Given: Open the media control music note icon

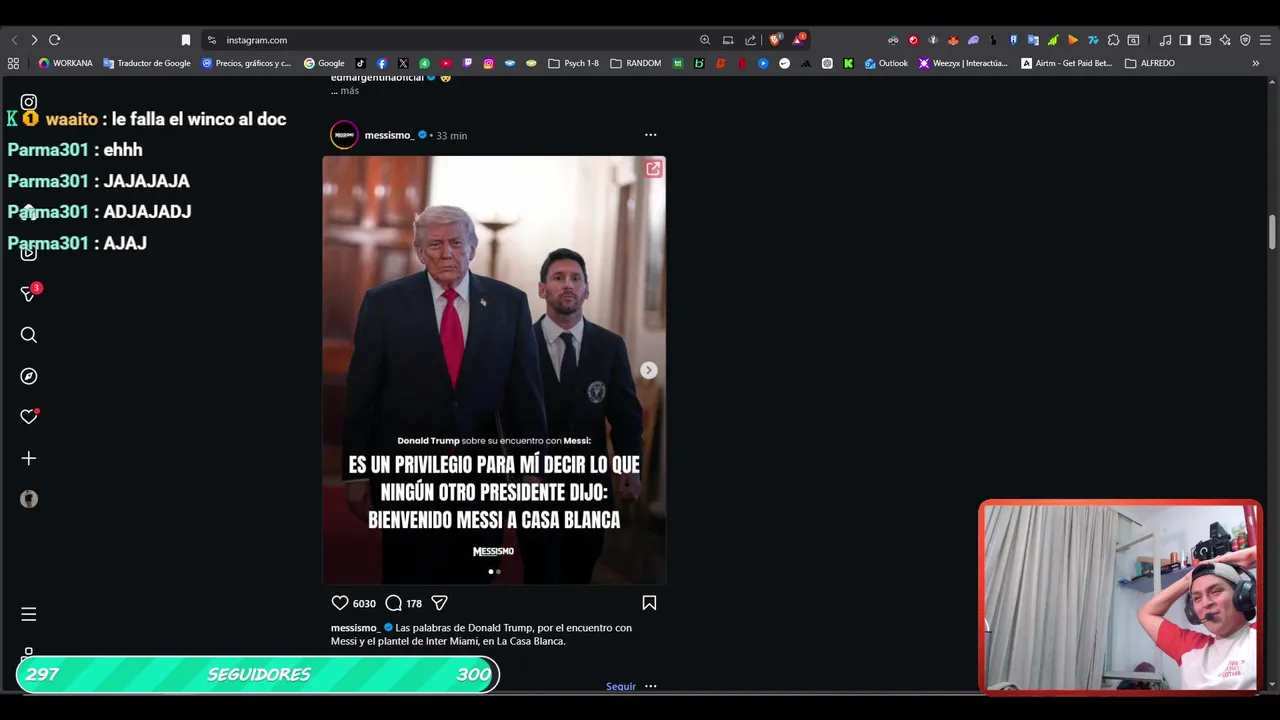Looking at the screenshot, I should point(1165,40).
